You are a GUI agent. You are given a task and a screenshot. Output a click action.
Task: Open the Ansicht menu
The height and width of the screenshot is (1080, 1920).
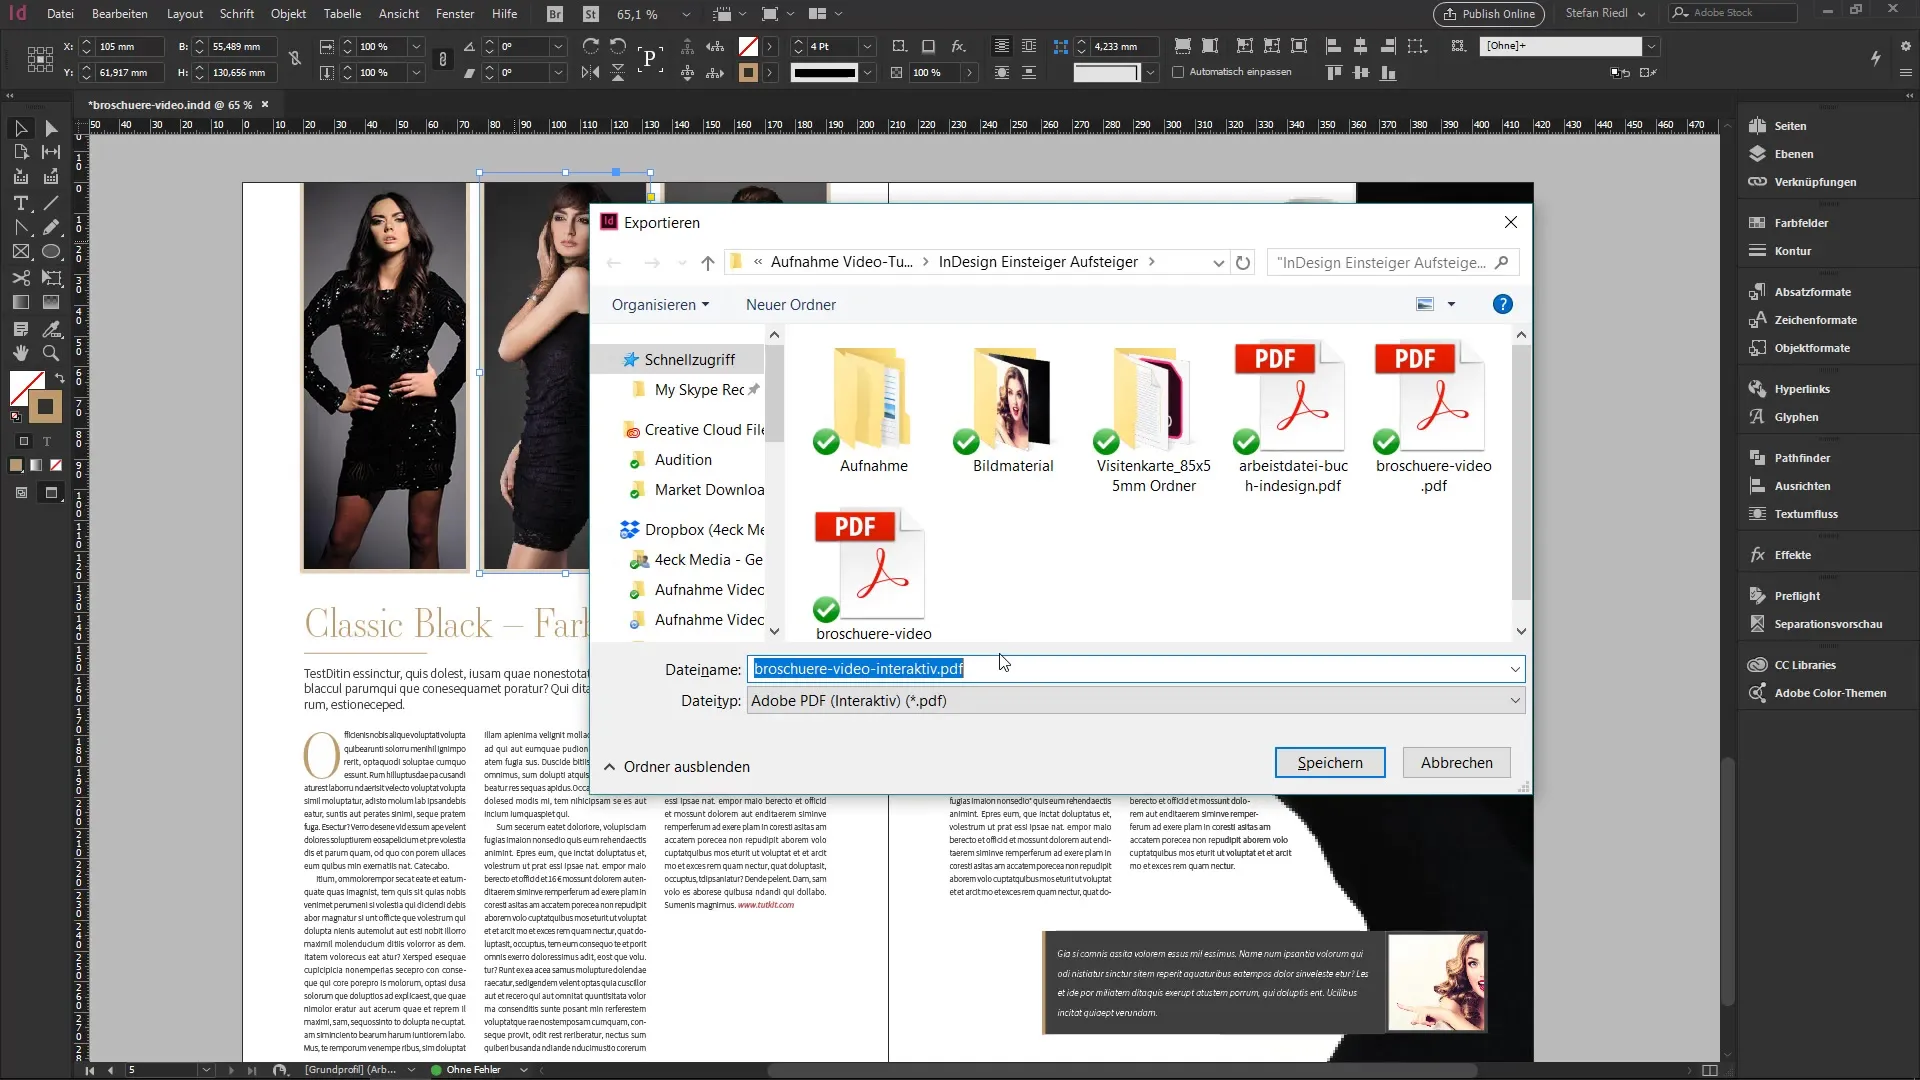tap(399, 14)
